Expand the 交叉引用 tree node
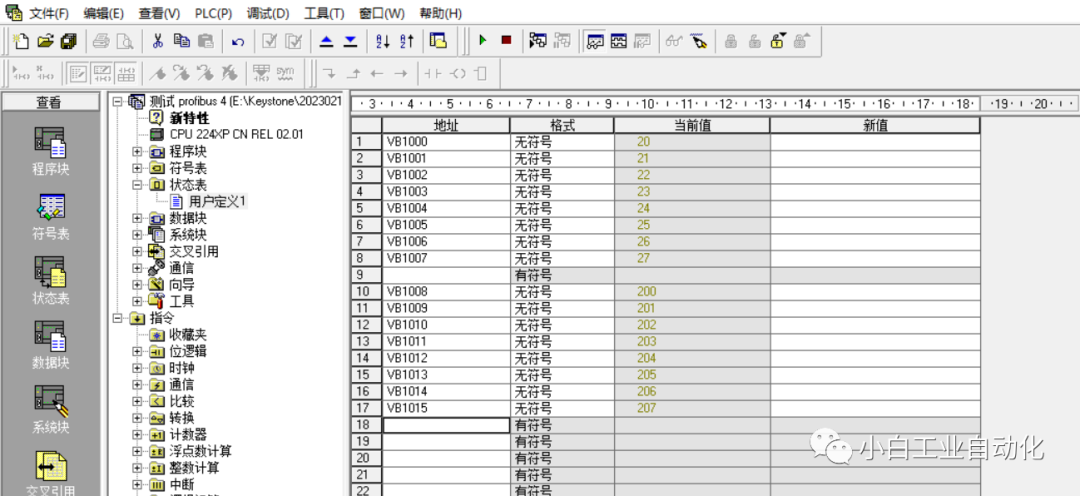The image size is (1080, 496). (x=137, y=251)
